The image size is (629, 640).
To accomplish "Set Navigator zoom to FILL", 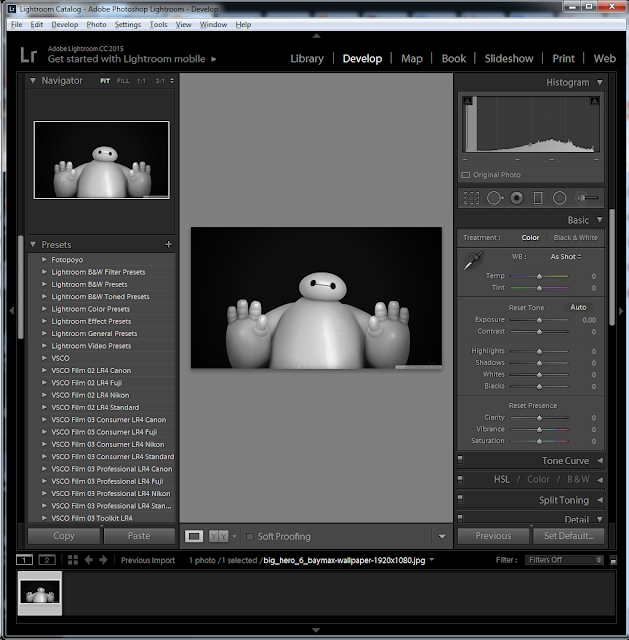I will [x=123, y=81].
